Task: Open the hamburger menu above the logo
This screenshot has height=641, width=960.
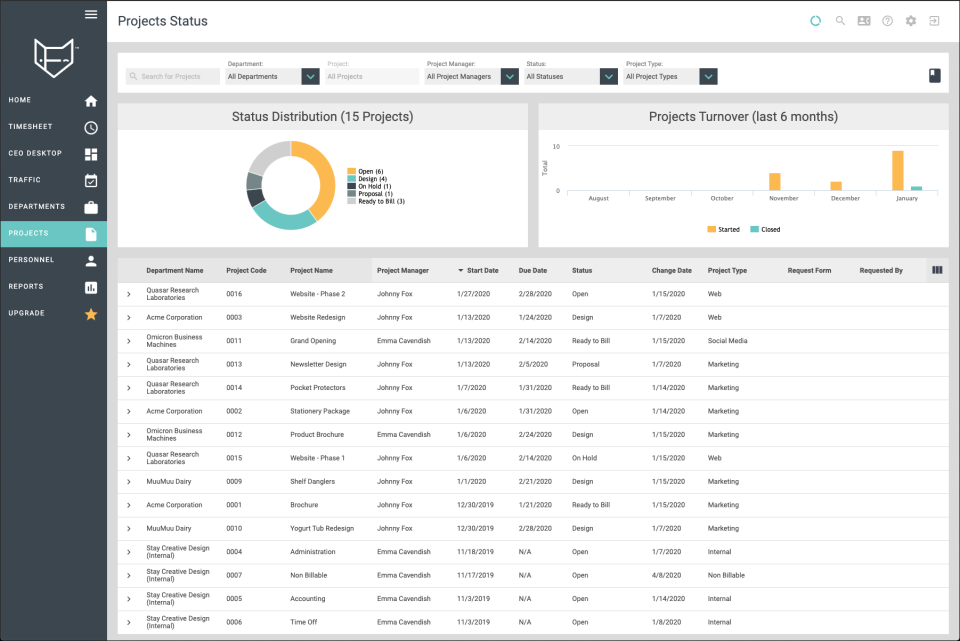Action: [91, 14]
